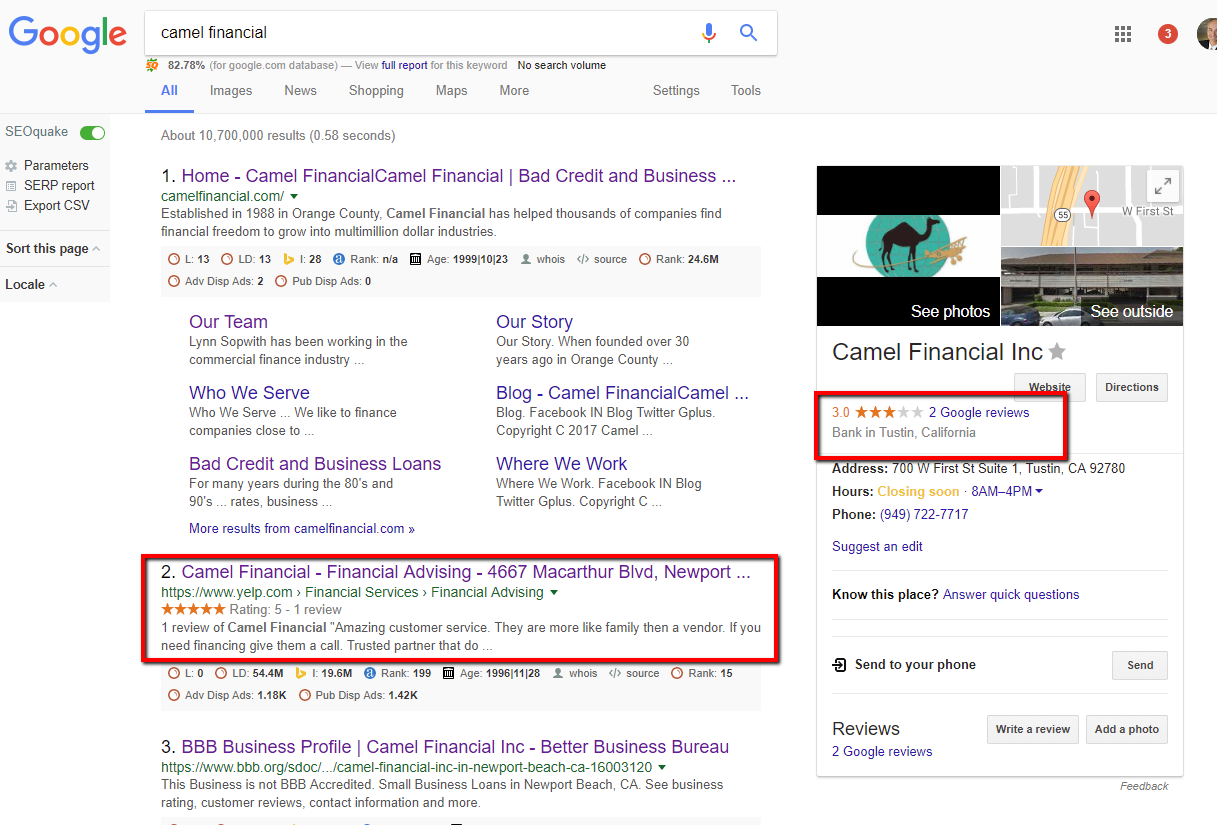The height and width of the screenshot is (825, 1217).
Task: Open the See outside street view thumbnail
Action: pyautogui.click(x=1092, y=287)
